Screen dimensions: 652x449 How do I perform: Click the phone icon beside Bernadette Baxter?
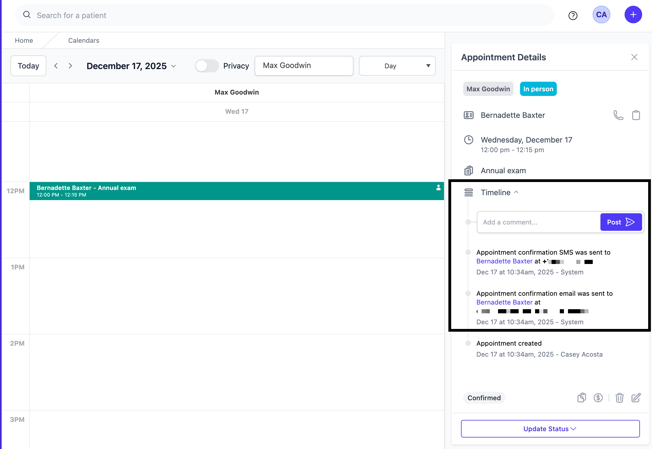(x=618, y=116)
